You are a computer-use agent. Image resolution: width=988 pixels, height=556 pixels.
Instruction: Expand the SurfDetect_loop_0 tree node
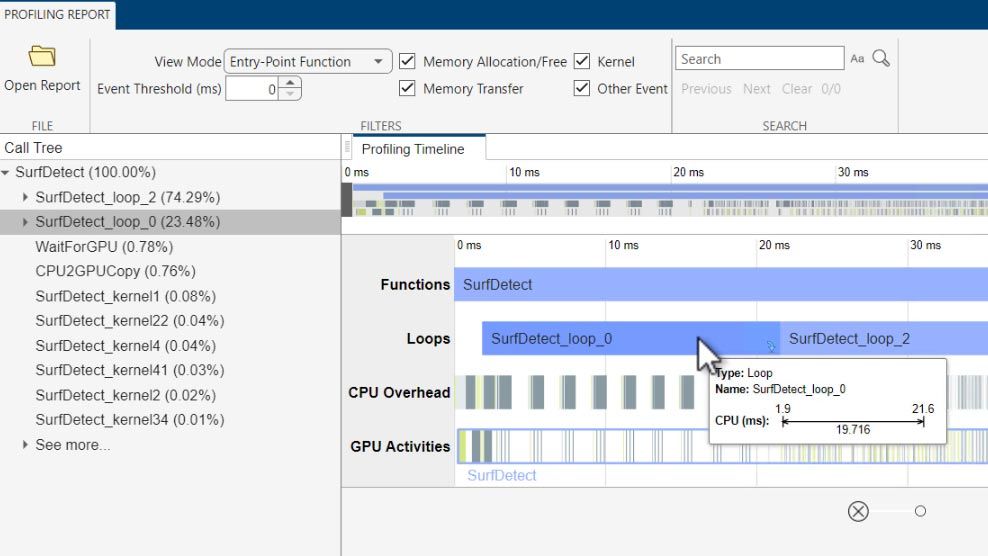pyautogui.click(x=25, y=222)
